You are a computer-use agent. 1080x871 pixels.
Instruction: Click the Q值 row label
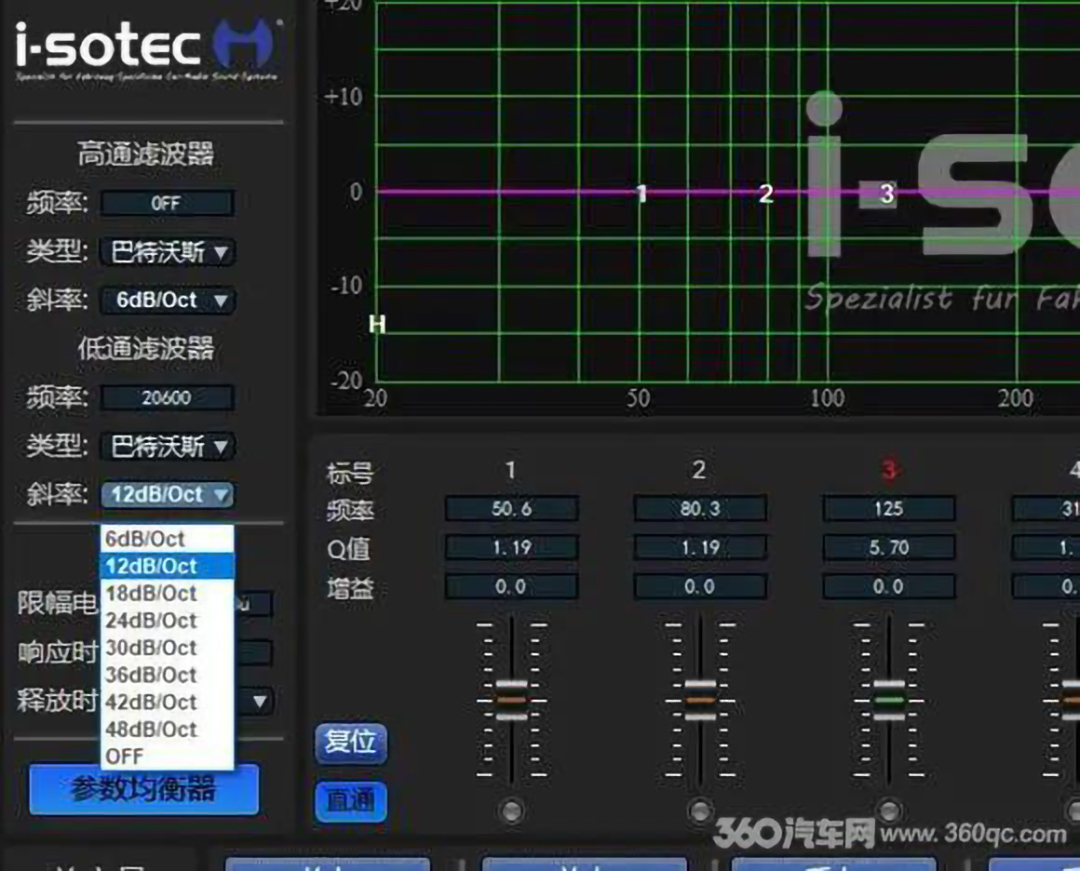point(349,549)
